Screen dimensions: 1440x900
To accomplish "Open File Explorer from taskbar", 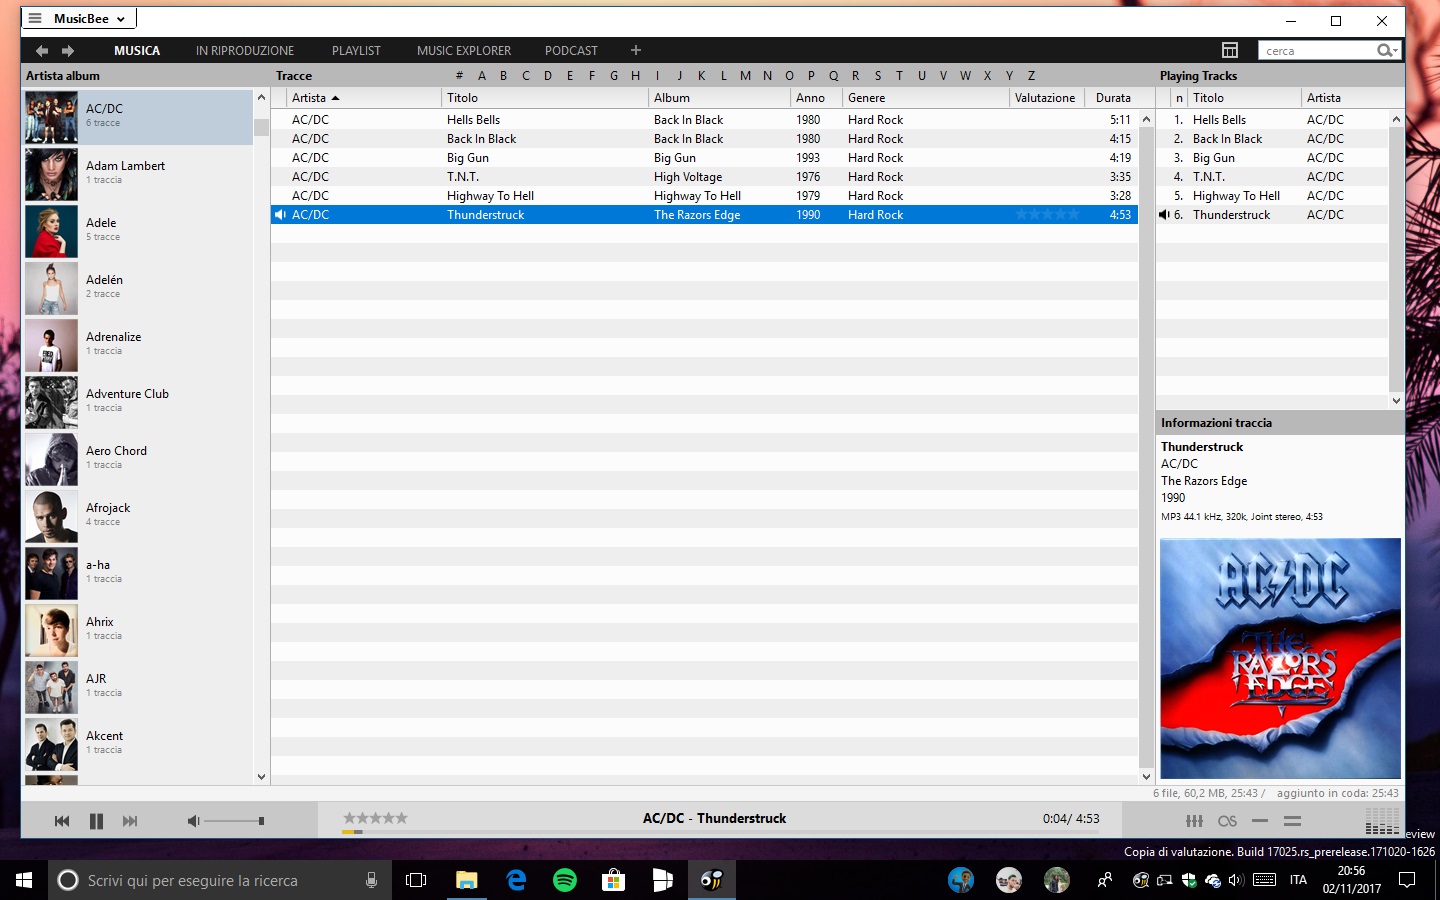I will point(467,880).
